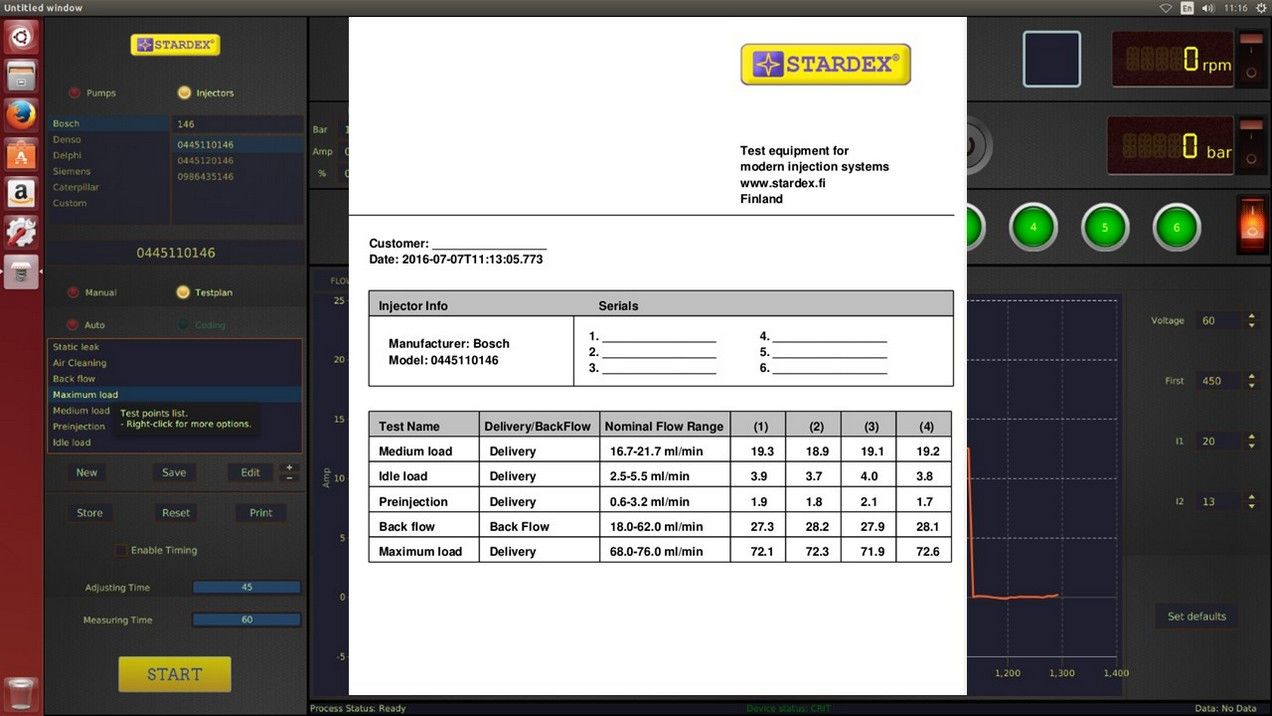Adjust the I2 value stepper arrows
The height and width of the screenshot is (716, 1272).
(x=1251, y=501)
